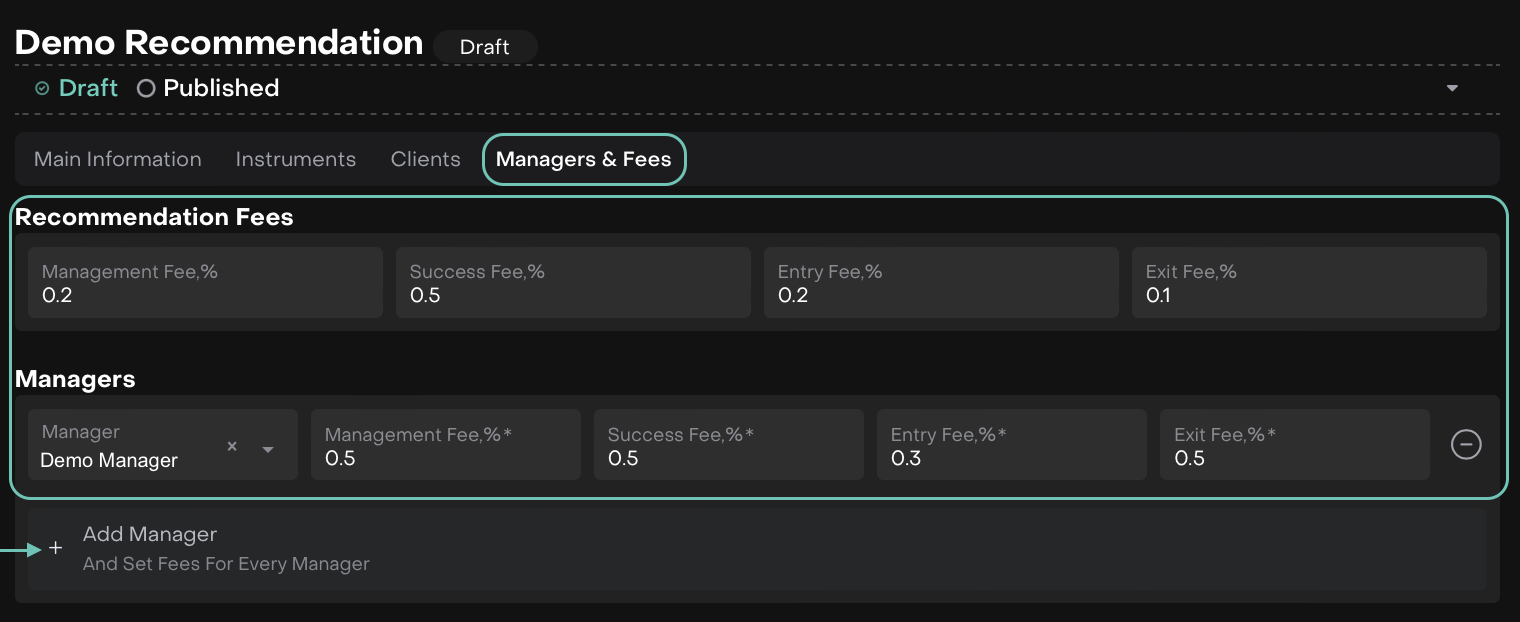Click the recommendation Success Fee field
This screenshot has width=1520, height=622.
(x=573, y=284)
